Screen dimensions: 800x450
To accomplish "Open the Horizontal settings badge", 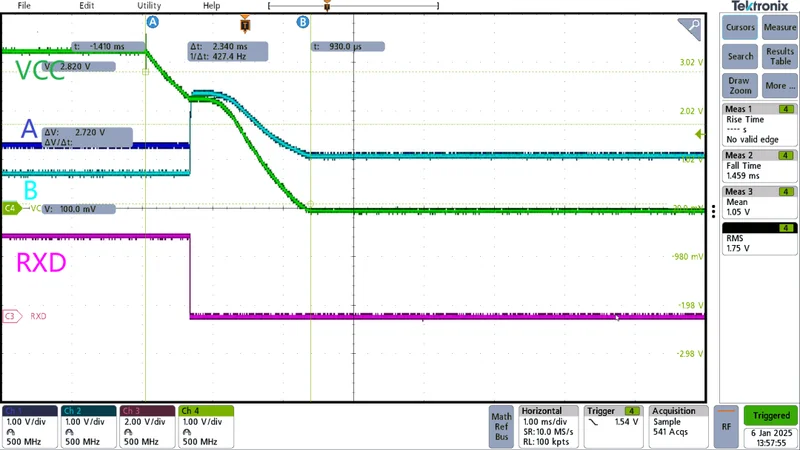I will [x=548, y=427].
